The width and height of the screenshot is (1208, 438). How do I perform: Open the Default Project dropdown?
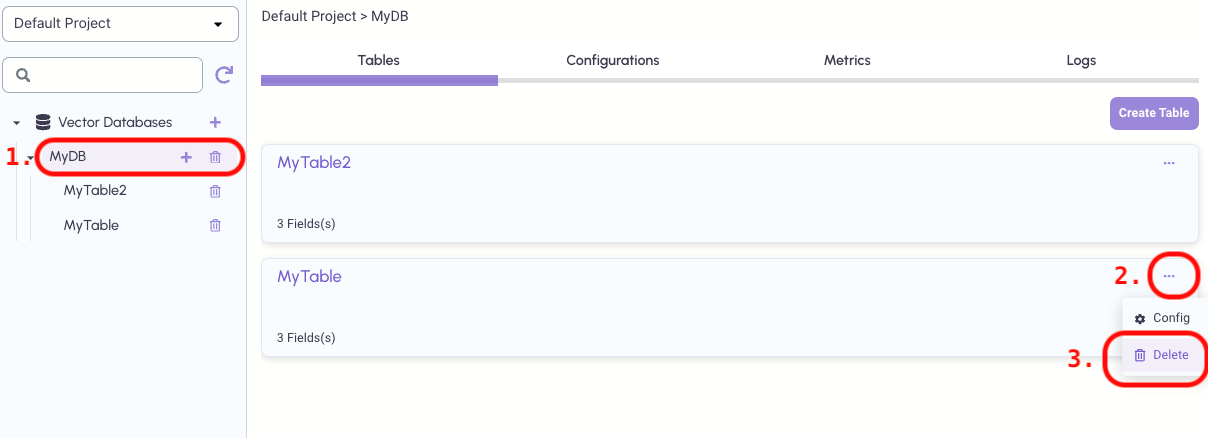pyautogui.click(x=120, y=23)
